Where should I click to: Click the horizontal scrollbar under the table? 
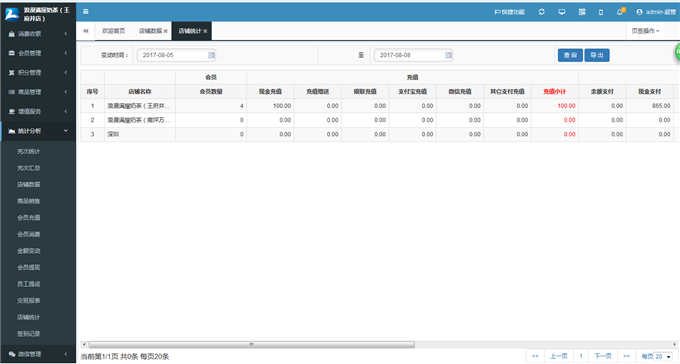point(252,344)
